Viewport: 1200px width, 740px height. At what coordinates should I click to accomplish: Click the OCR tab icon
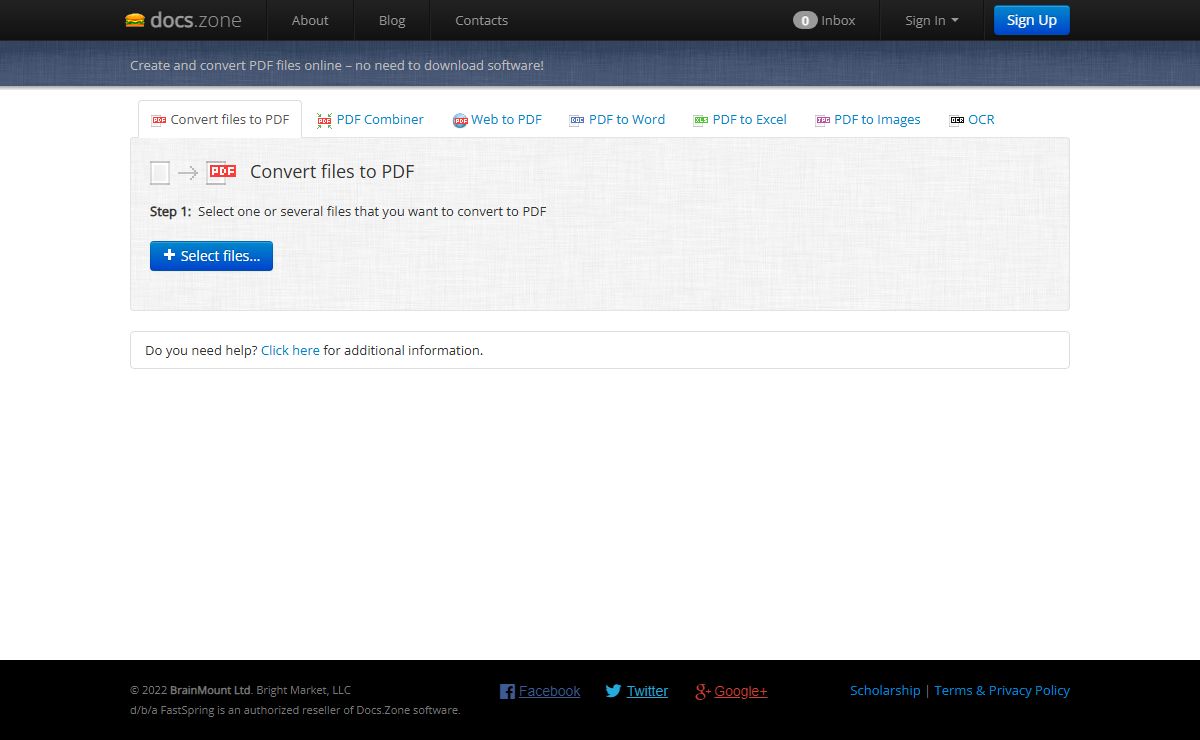(x=957, y=120)
